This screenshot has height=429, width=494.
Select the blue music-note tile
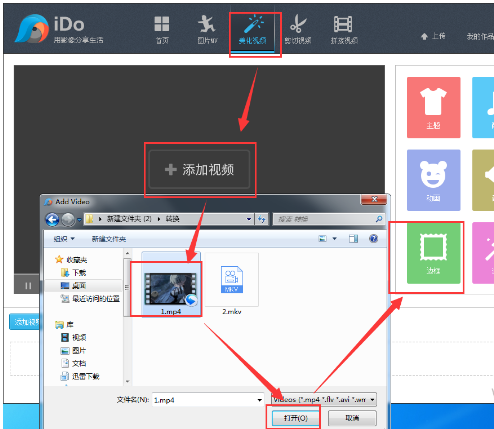483,107
